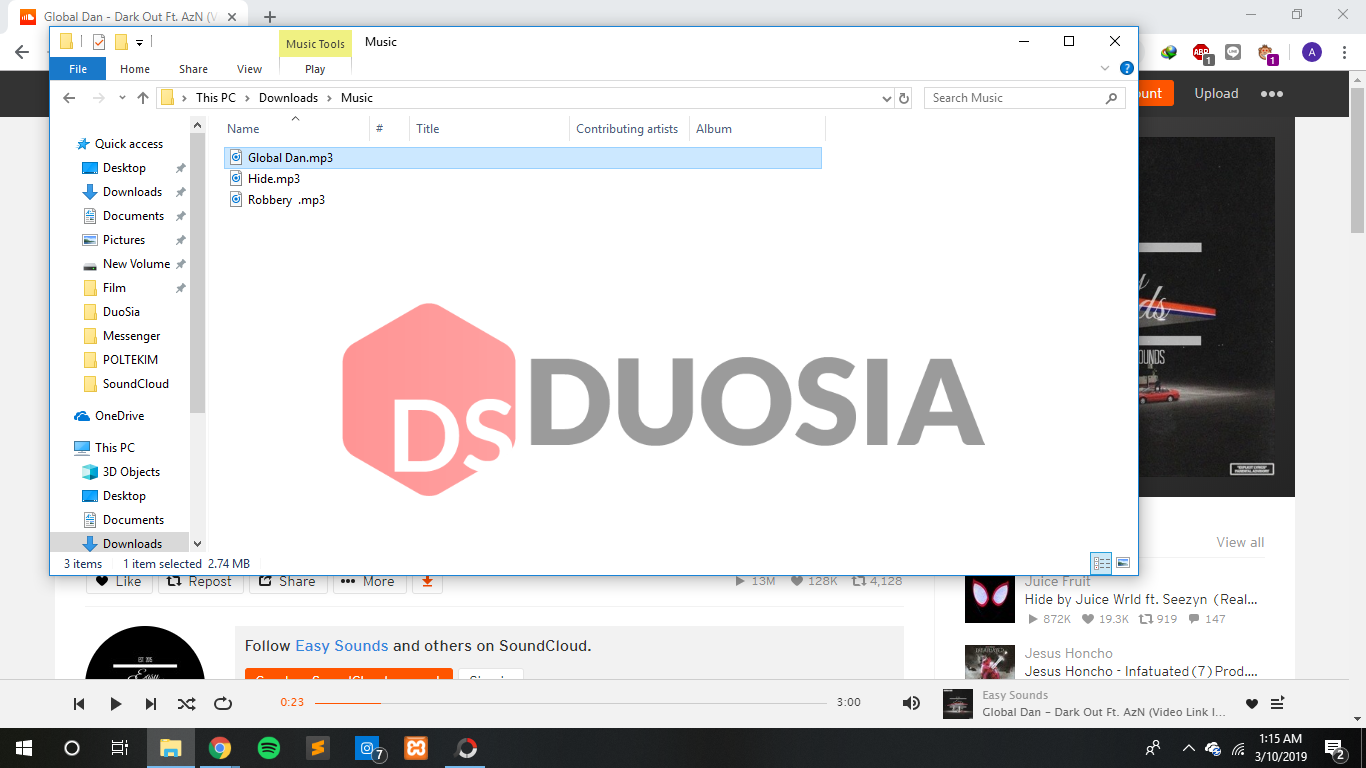
Task: Toggle shuffle in SoundCloud player
Action: click(187, 704)
